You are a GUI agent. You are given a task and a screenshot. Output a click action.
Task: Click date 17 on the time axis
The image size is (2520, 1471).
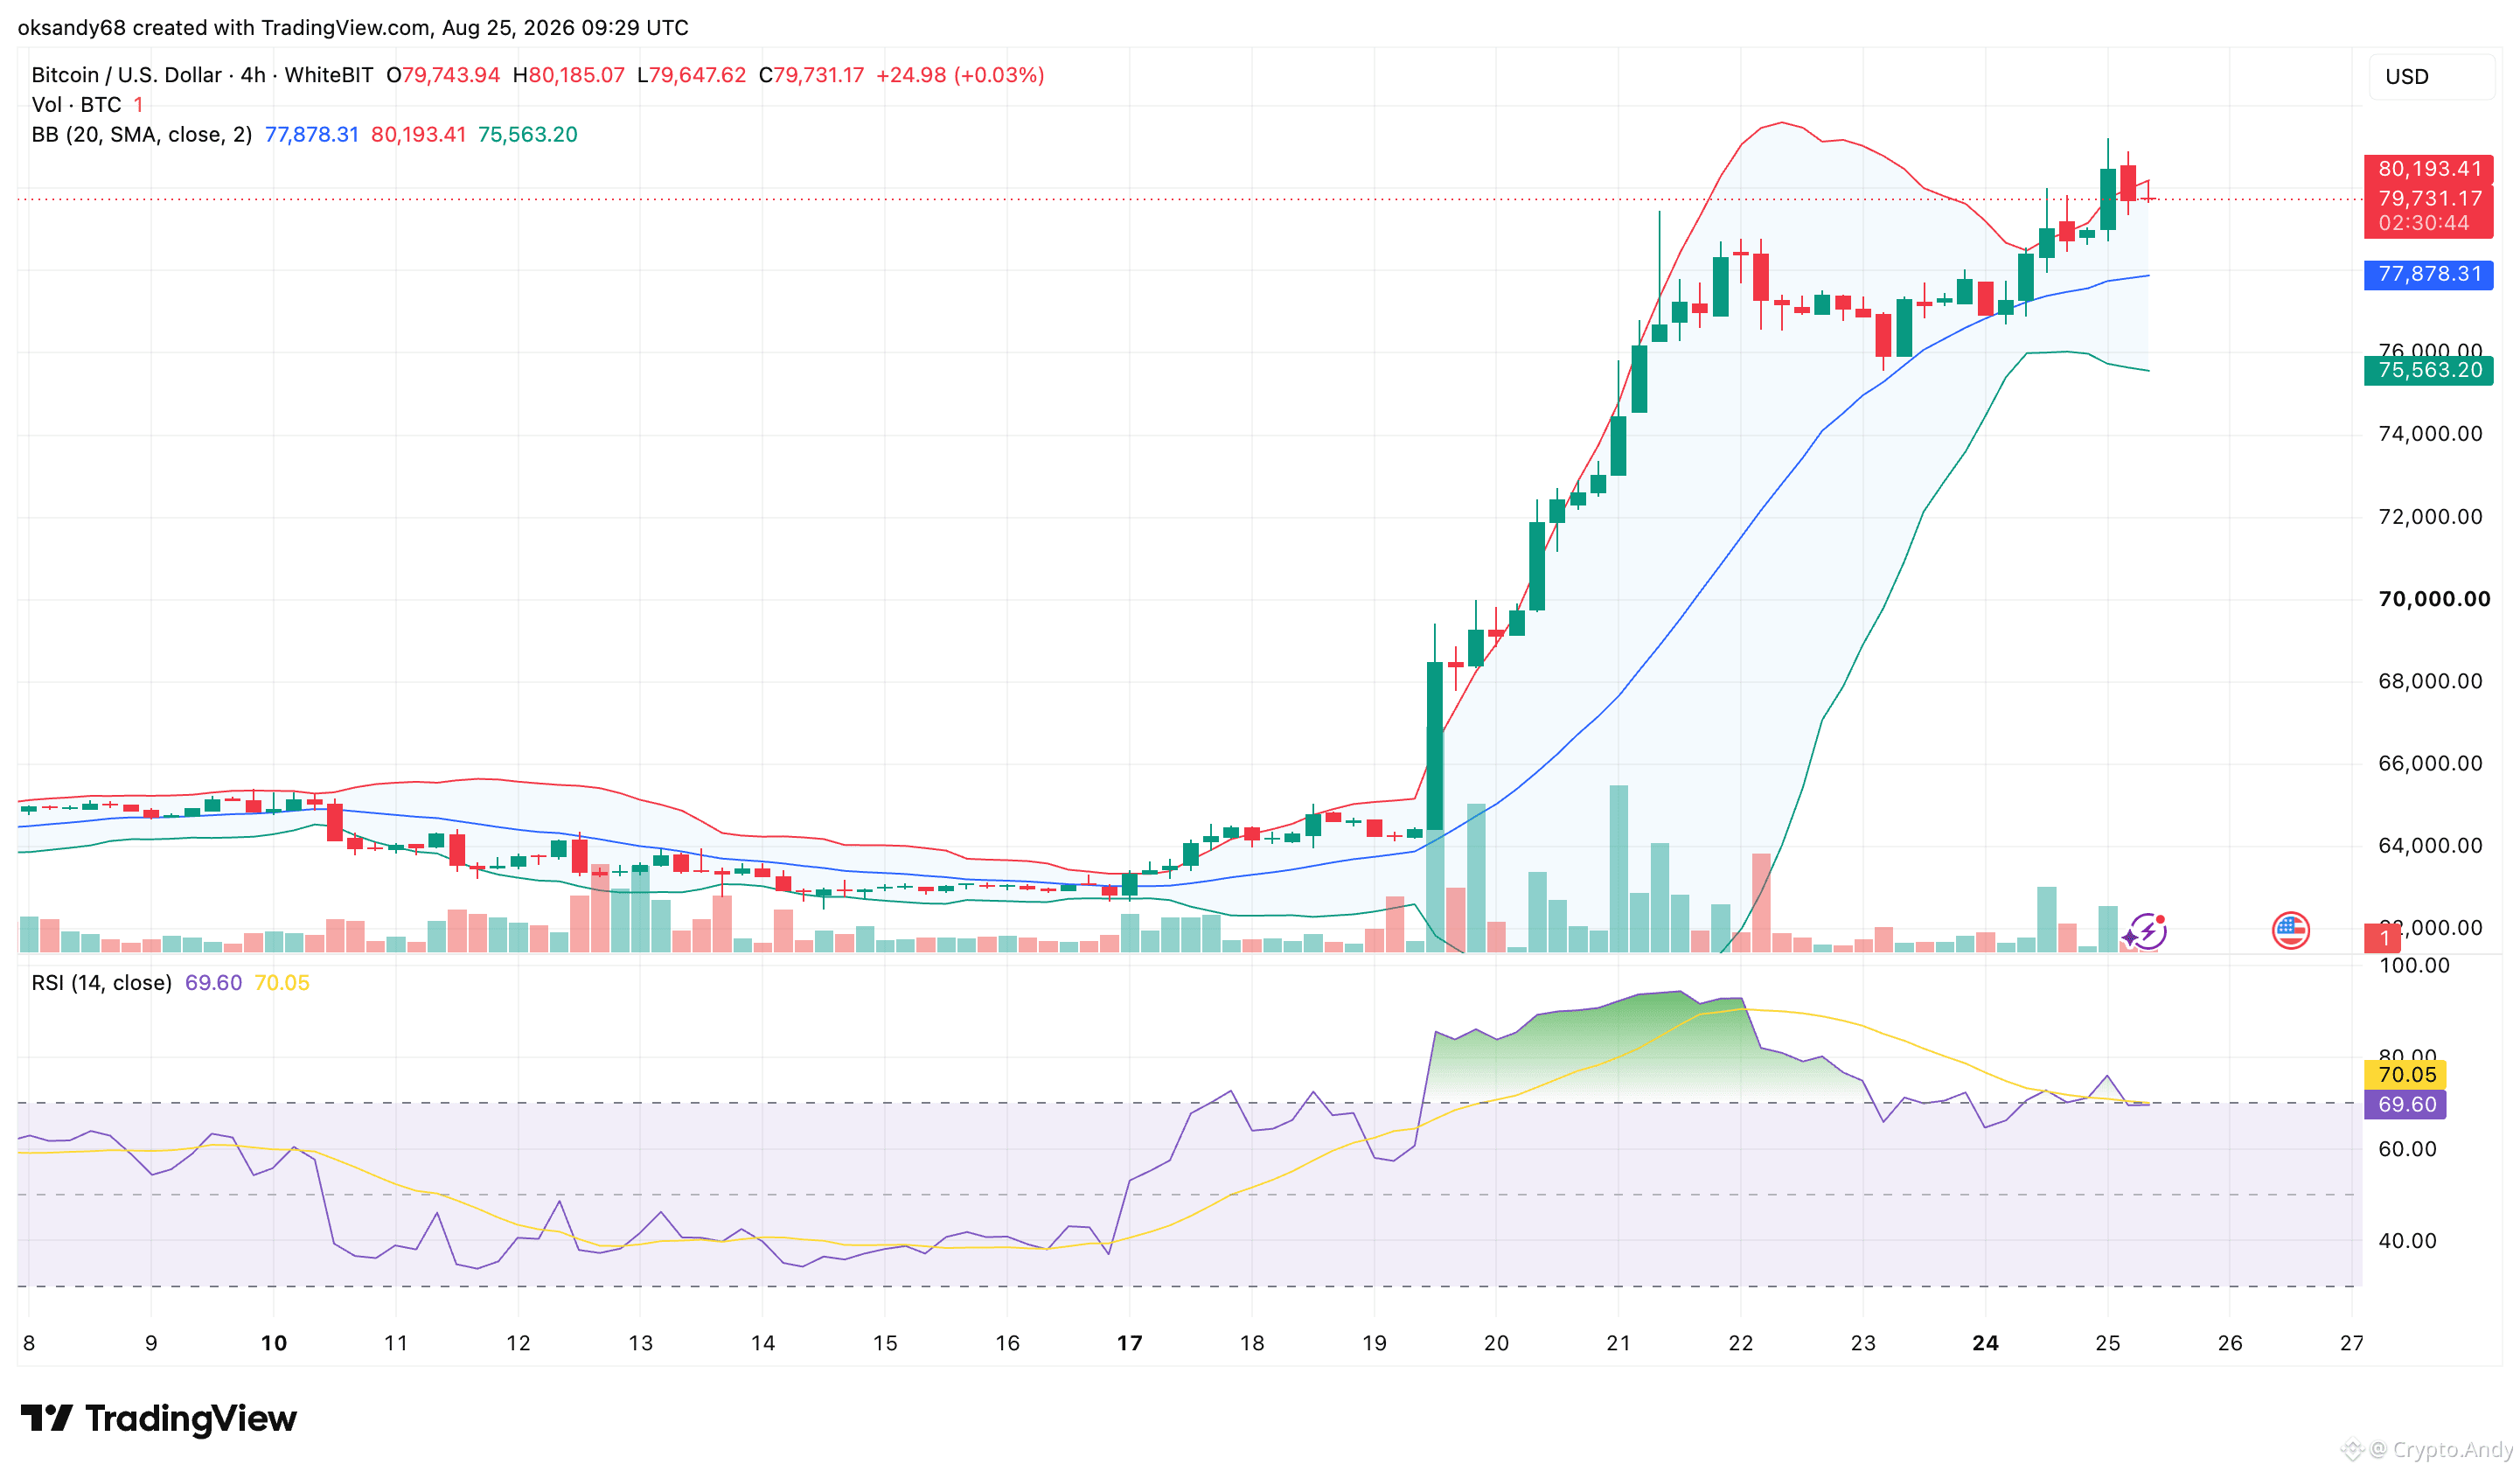coord(1129,1343)
